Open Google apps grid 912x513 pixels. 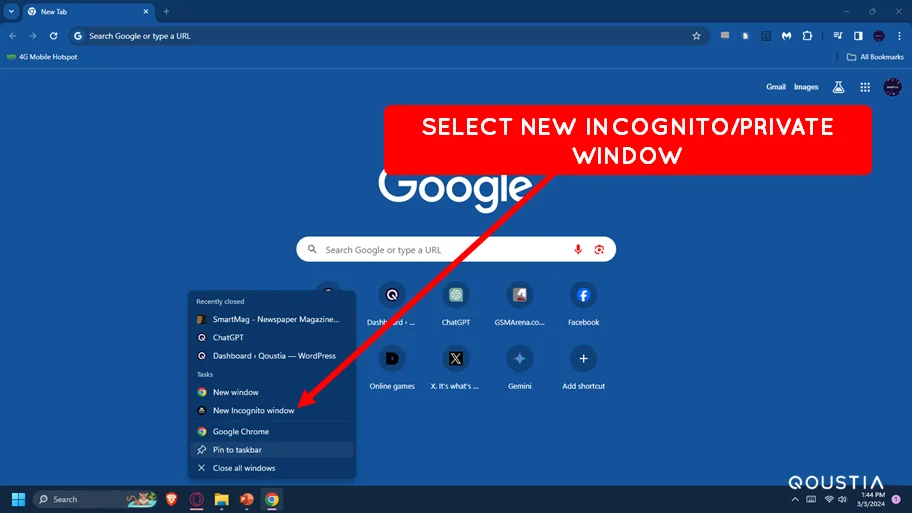point(865,87)
